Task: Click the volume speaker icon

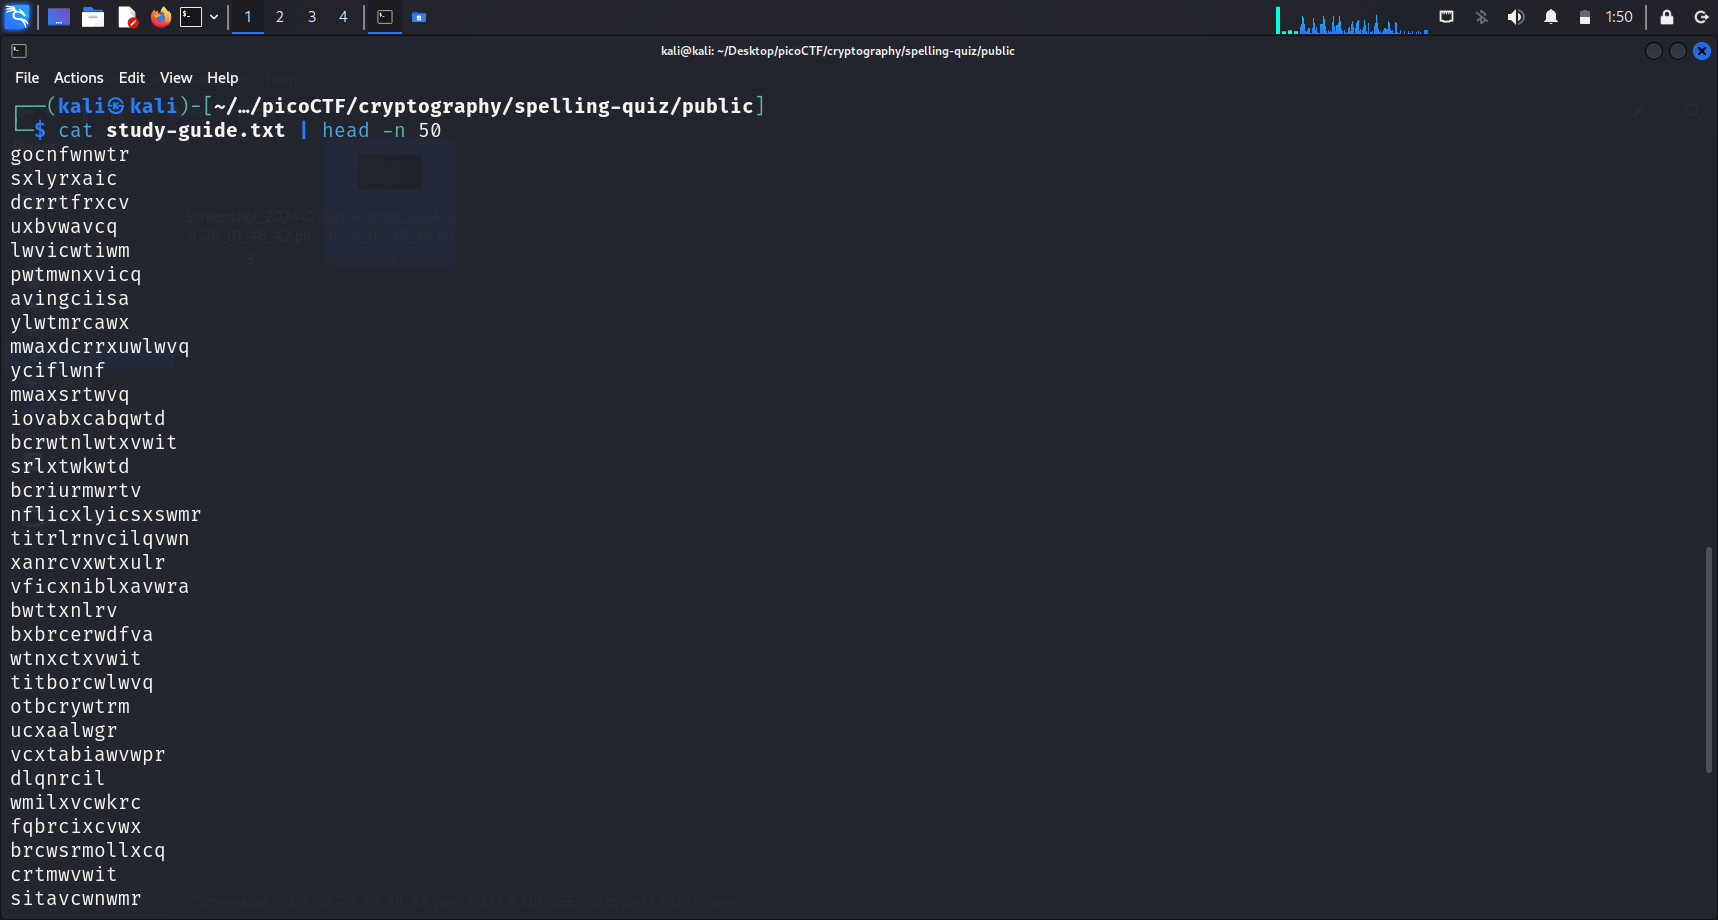Action: click(1516, 17)
